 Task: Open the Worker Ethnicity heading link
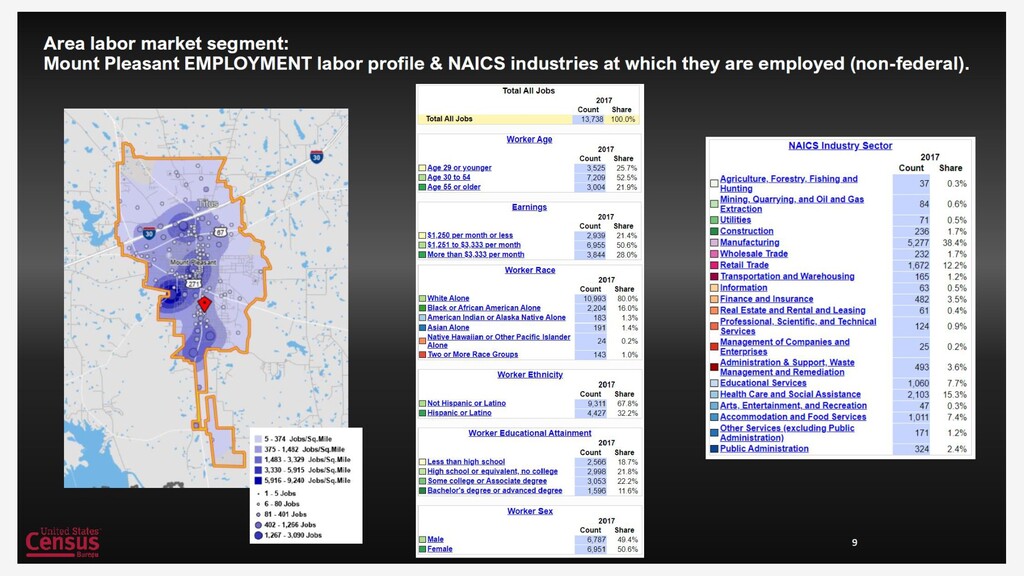coord(530,375)
